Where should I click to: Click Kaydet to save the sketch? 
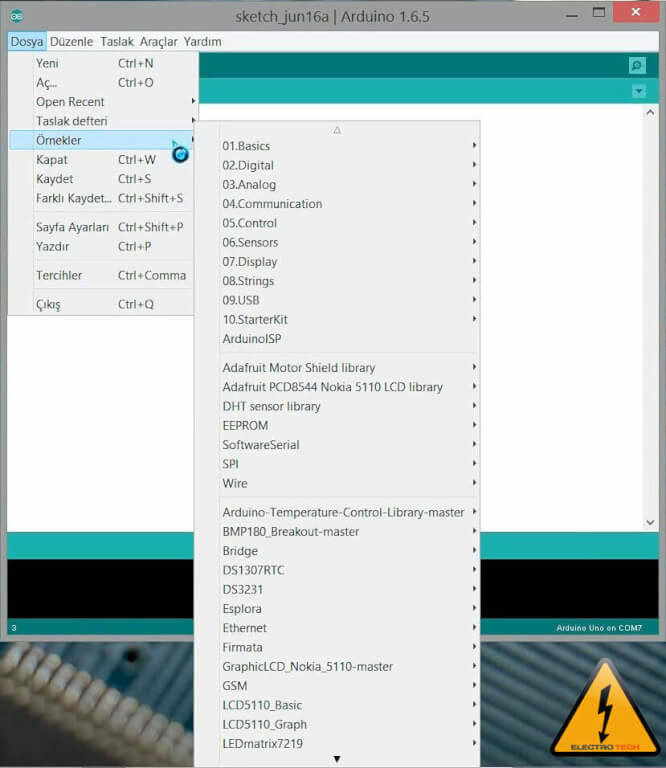point(101,179)
